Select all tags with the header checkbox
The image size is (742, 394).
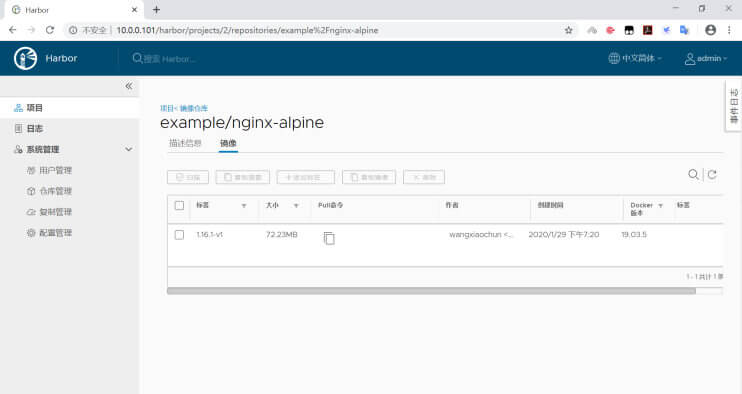(179, 205)
